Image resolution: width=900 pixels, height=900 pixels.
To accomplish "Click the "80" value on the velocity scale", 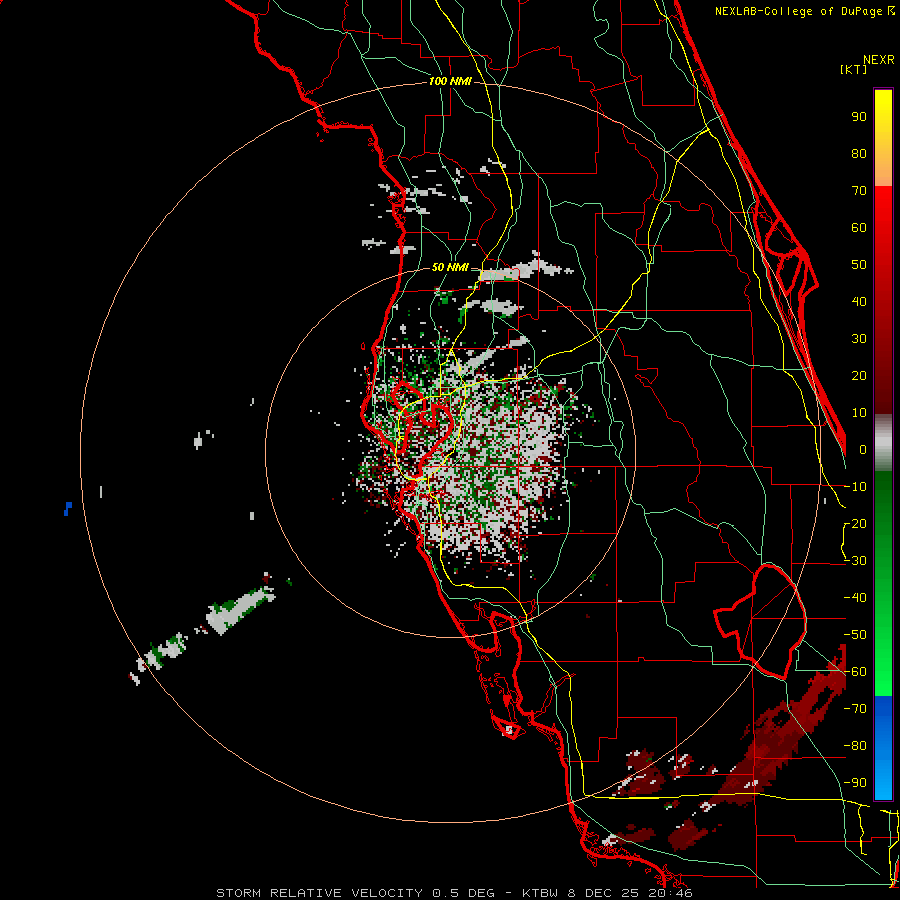I will [859, 153].
